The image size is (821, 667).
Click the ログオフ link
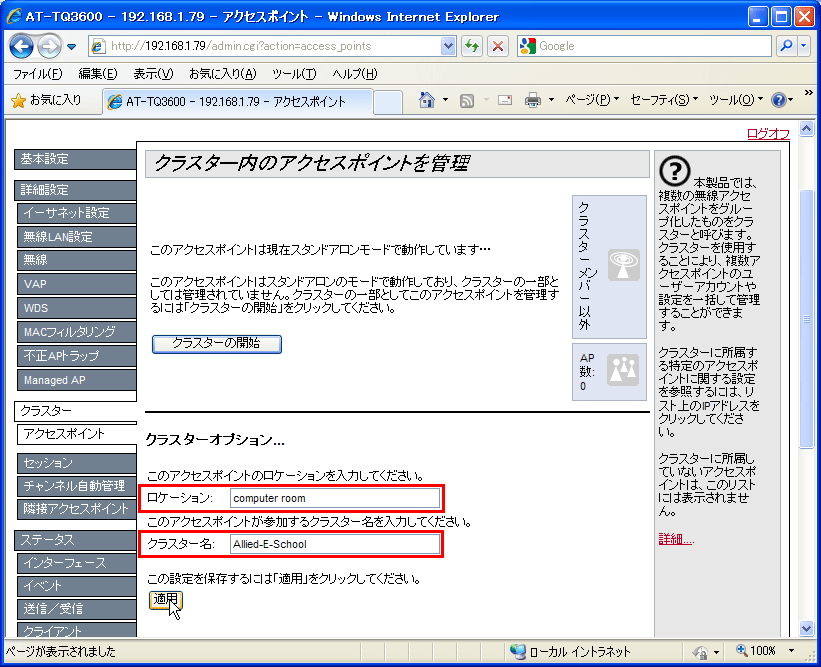[x=768, y=134]
